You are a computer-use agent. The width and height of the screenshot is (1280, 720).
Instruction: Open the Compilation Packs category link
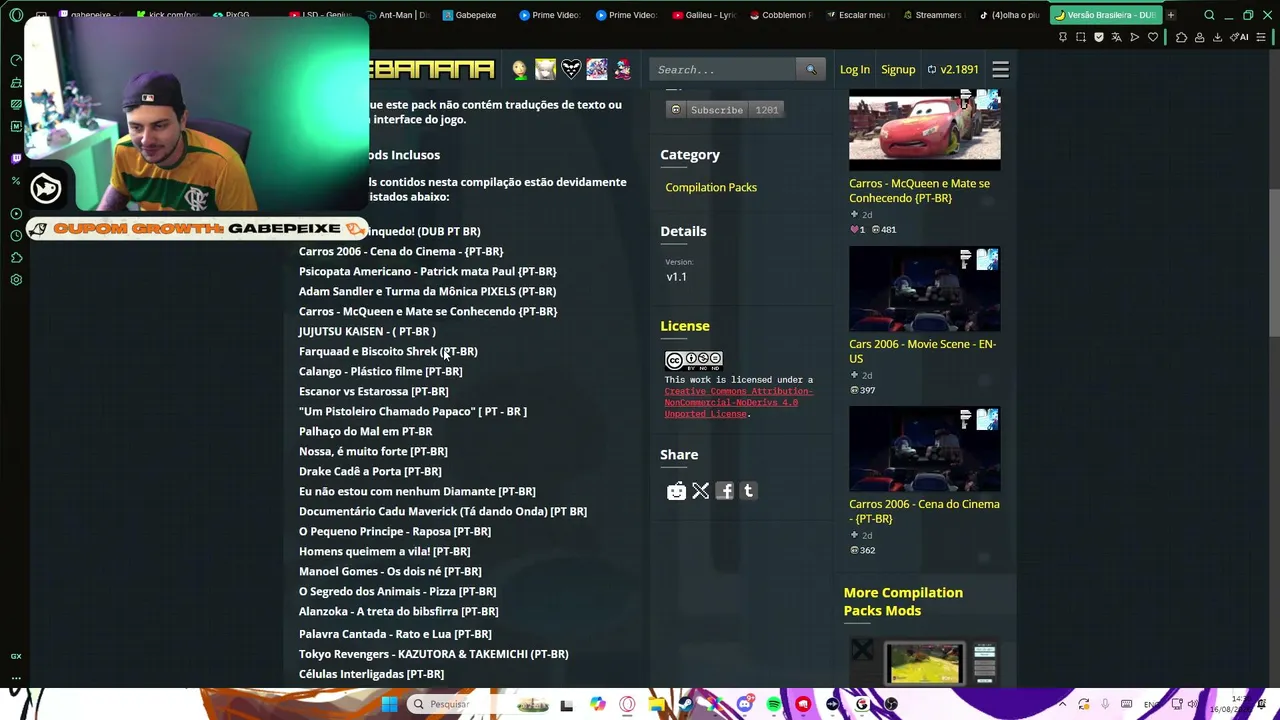[711, 187]
